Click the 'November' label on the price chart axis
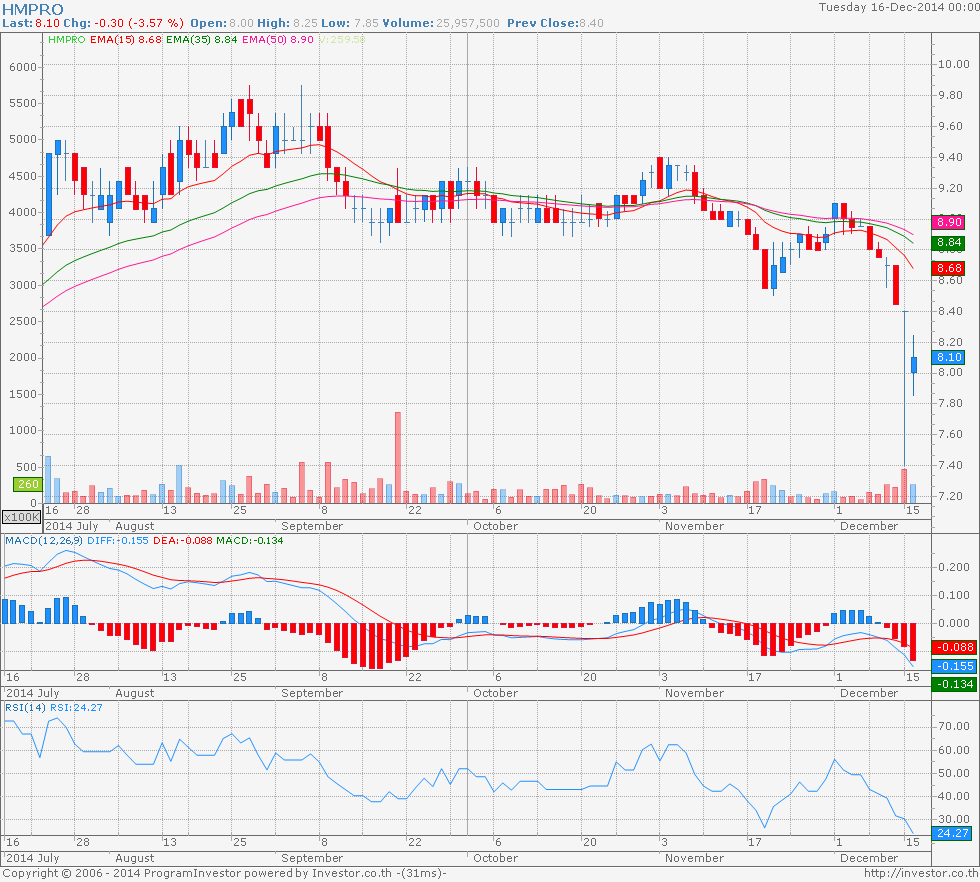 click(x=694, y=526)
